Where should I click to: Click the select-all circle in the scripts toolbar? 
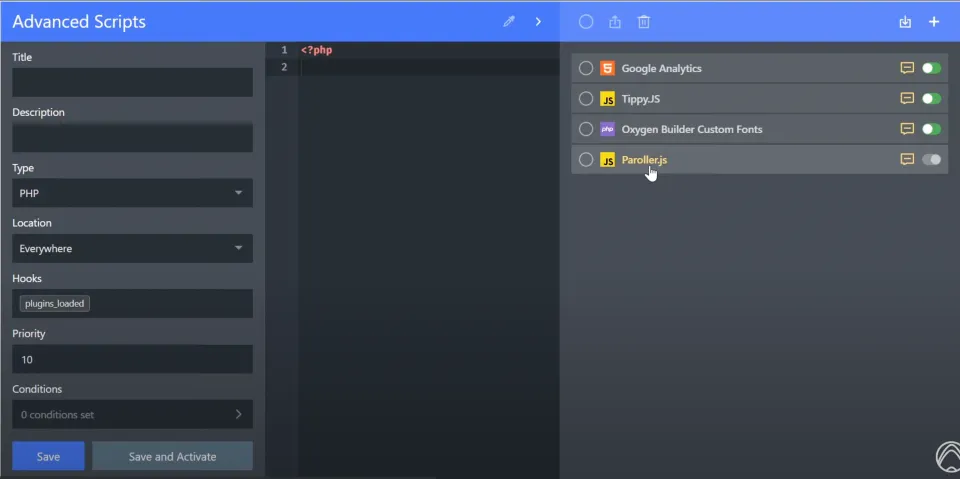586,21
